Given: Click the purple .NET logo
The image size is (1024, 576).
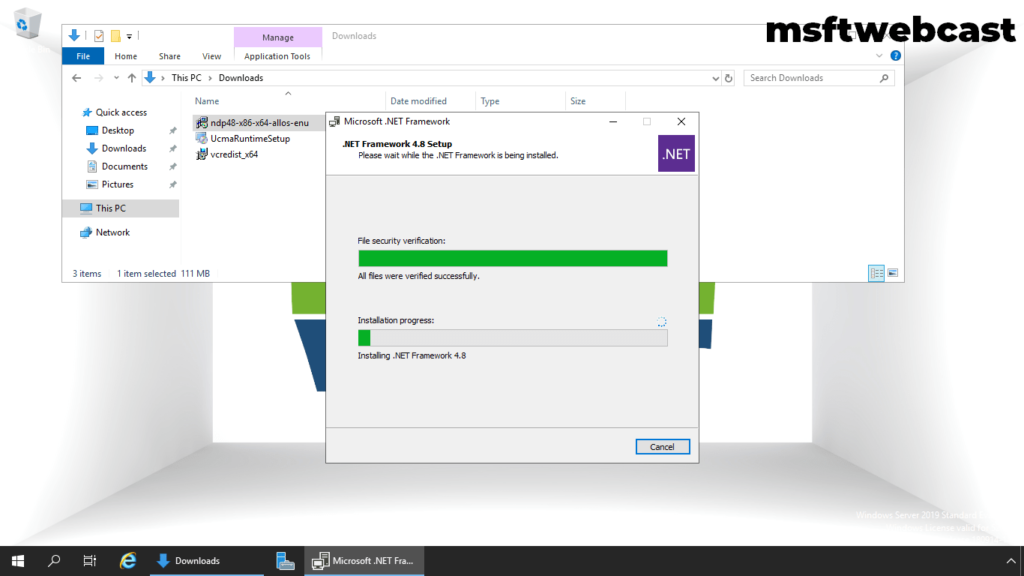Looking at the screenshot, I should [x=676, y=154].
